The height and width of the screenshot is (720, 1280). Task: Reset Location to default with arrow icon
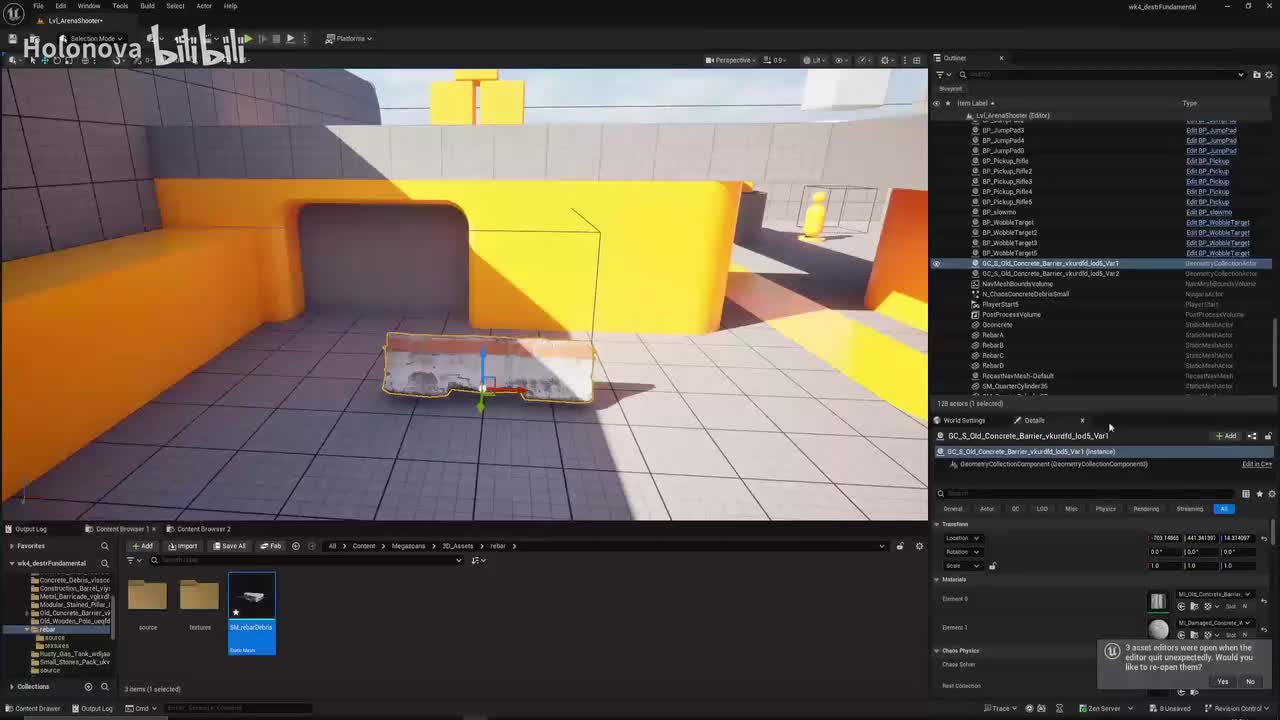pos(1264,538)
